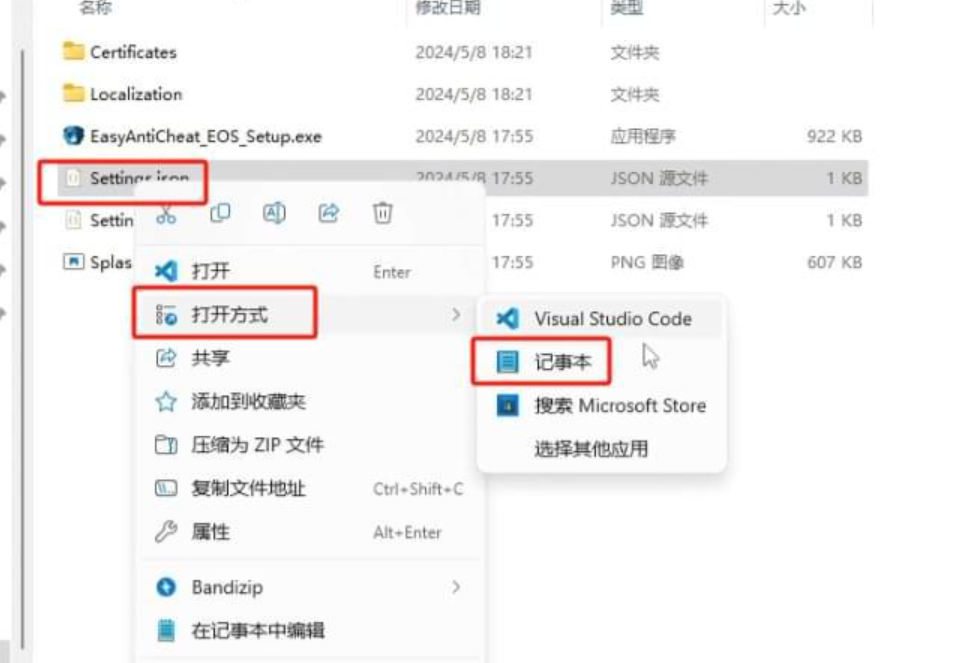Viewport: 963px width, 663px height.
Task: Click the EasyAntiCheat_EOS_Setup.exe file icon
Action: pos(73,136)
